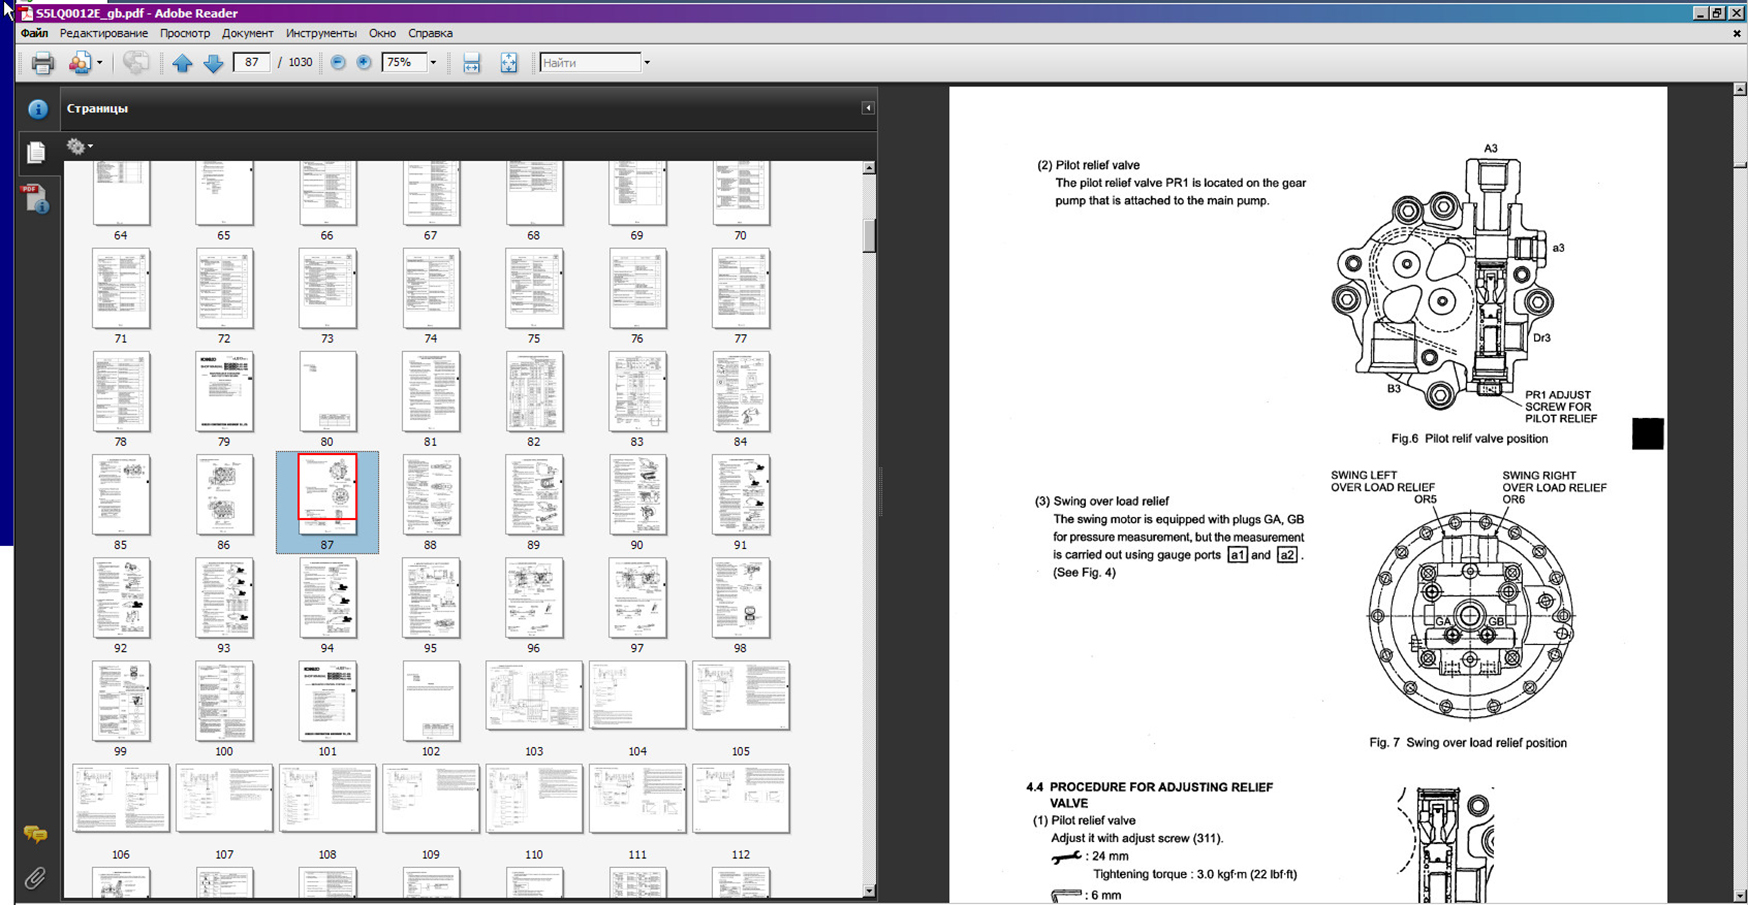The image size is (1748, 905).
Task: Click the zoom out minus button
Action: tap(338, 62)
